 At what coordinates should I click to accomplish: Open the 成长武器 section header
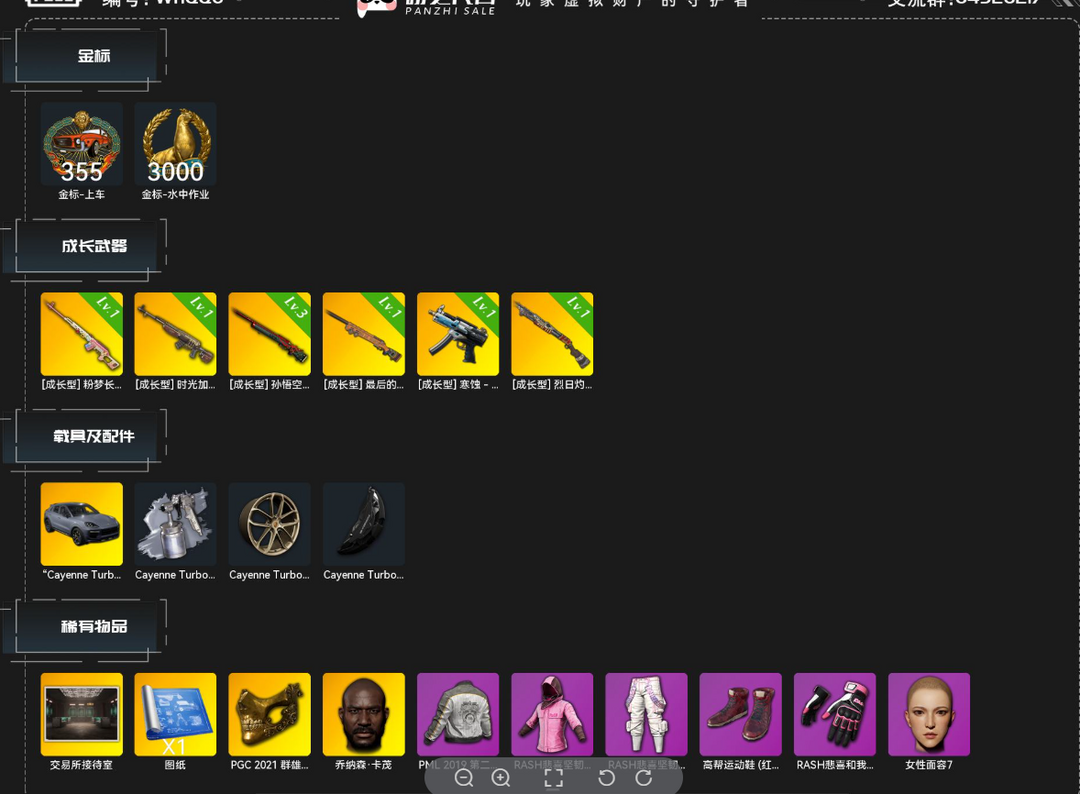coord(94,246)
